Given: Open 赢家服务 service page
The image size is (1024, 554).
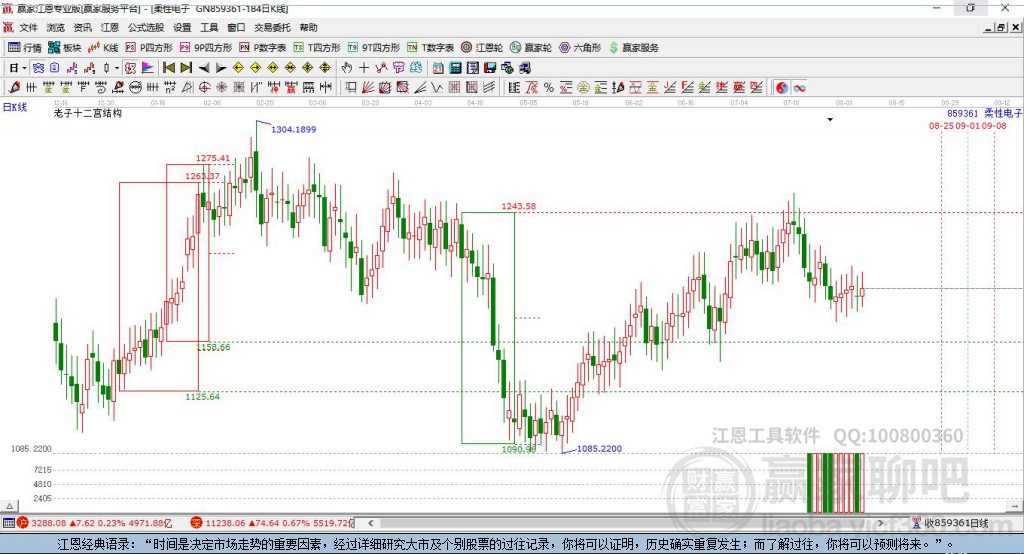Looking at the screenshot, I should tap(633, 48).
